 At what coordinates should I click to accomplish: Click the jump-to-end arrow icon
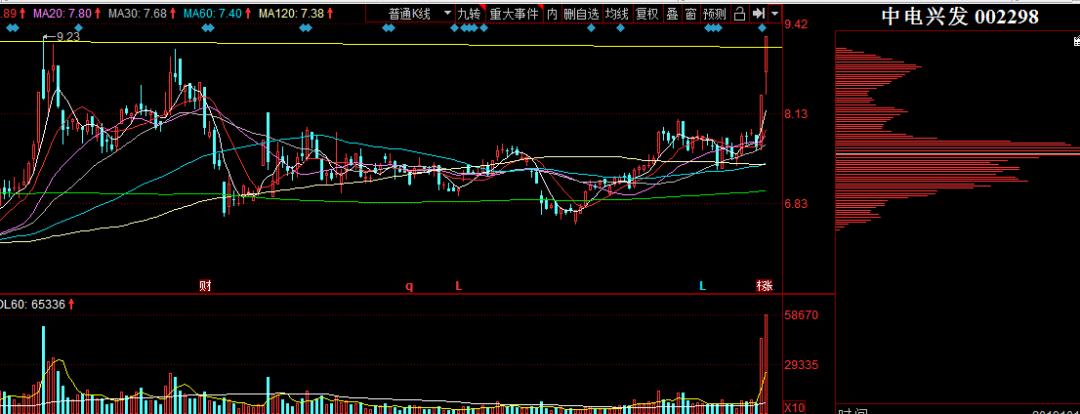coord(758,13)
